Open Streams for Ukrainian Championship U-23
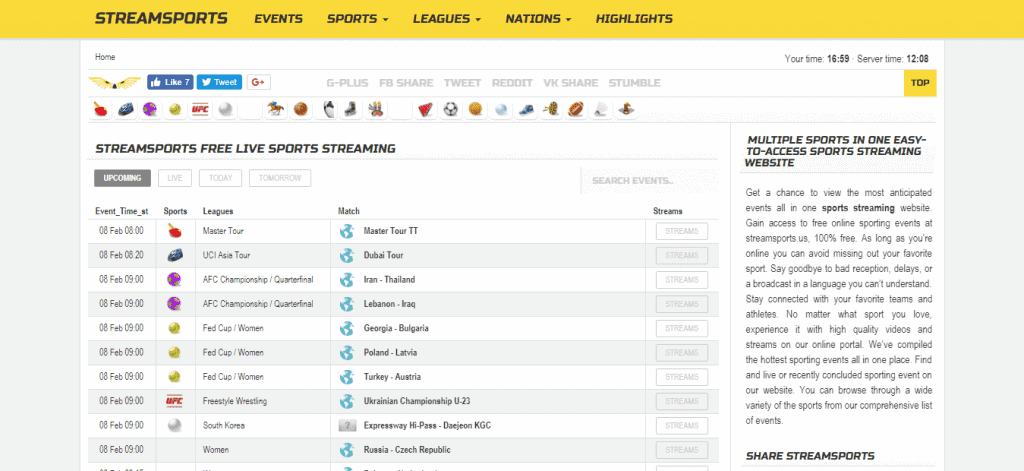Viewport: 1024px width, 471px height. coord(682,401)
